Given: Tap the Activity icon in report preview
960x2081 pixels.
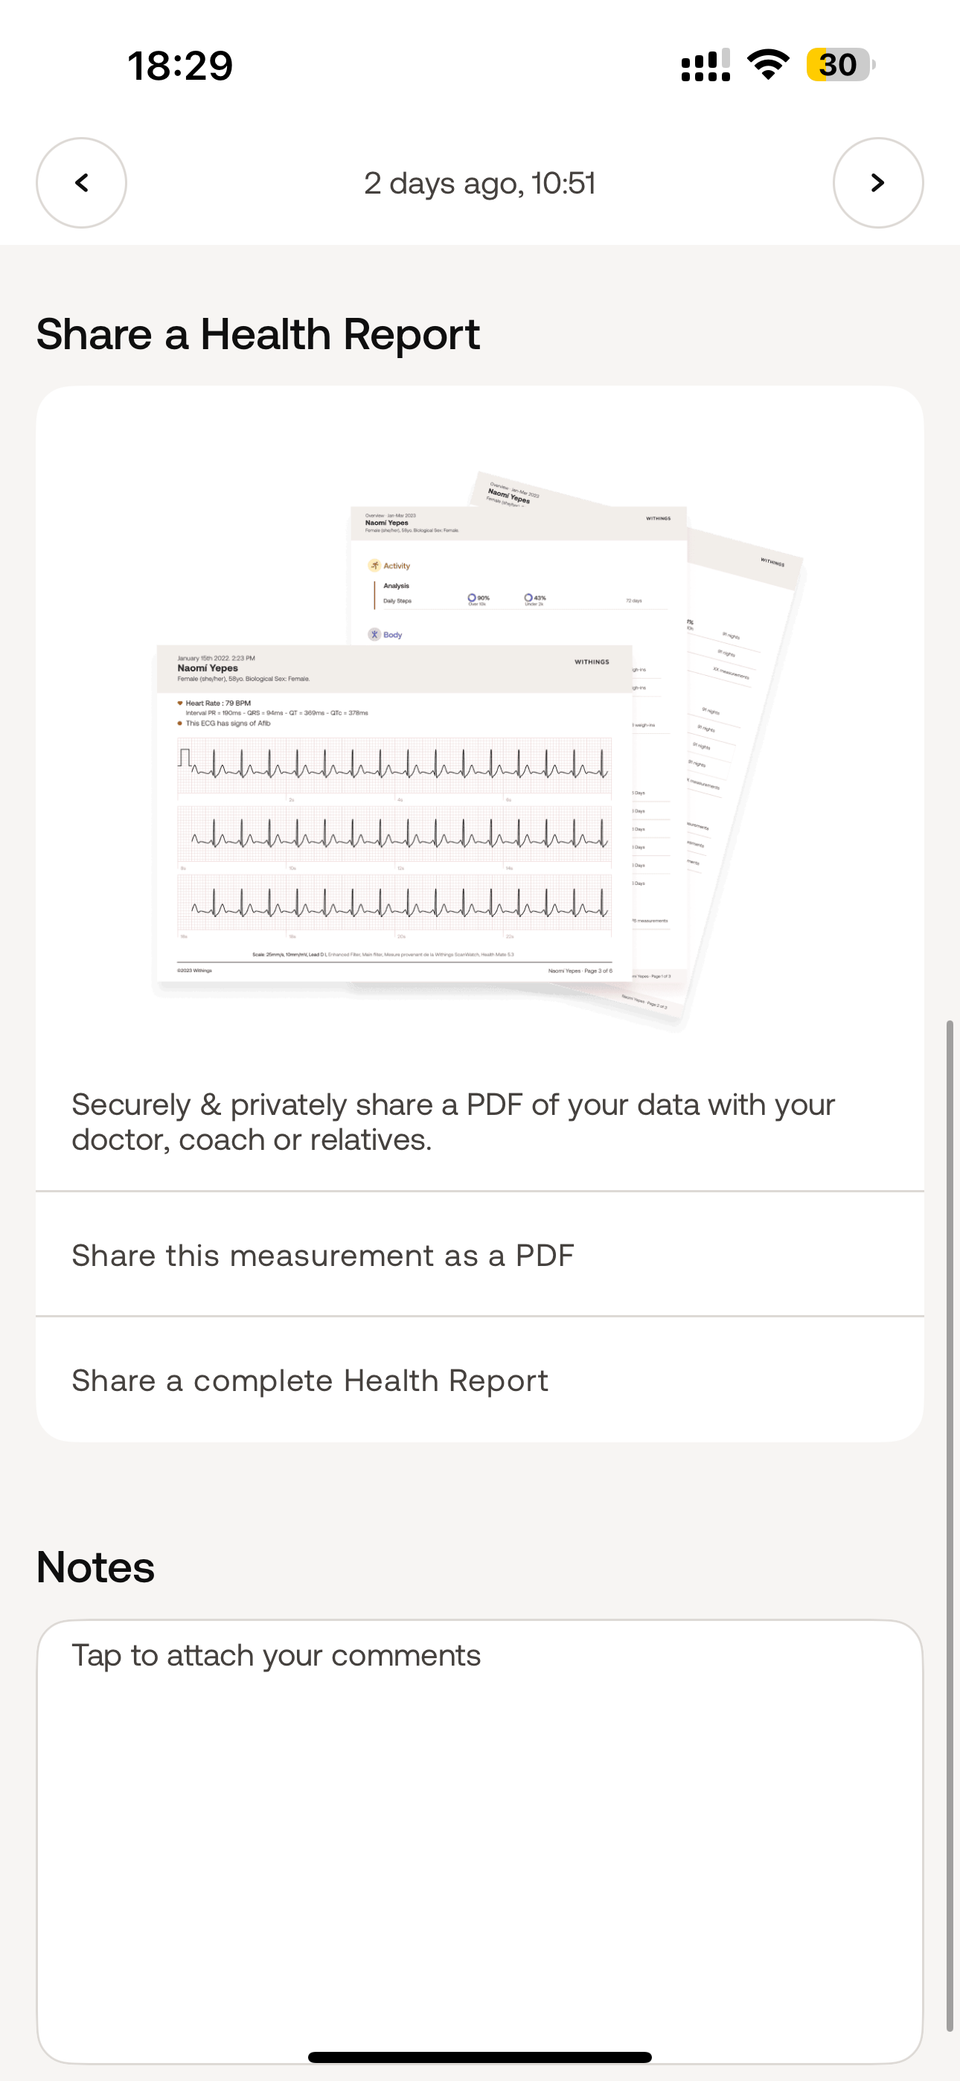Looking at the screenshot, I should [x=375, y=566].
